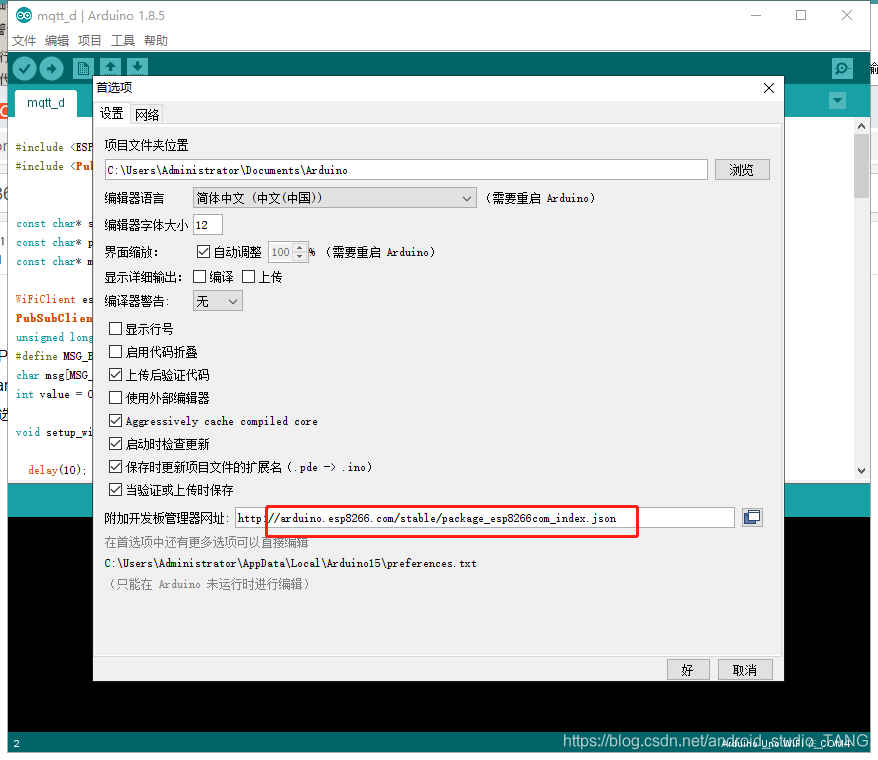Click the Upload arrow toolbar icon
The width and height of the screenshot is (878, 760).
pyautogui.click(x=51, y=69)
